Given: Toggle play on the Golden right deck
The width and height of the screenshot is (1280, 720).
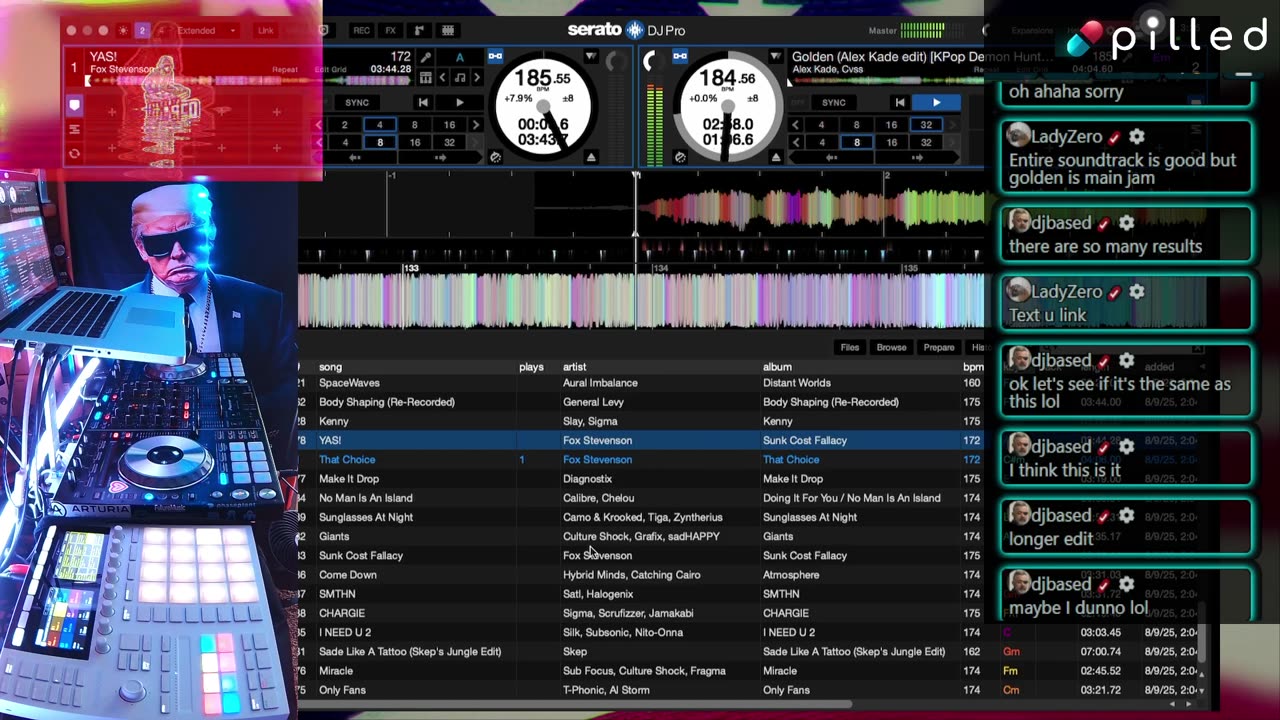Looking at the screenshot, I should click(x=937, y=102).
